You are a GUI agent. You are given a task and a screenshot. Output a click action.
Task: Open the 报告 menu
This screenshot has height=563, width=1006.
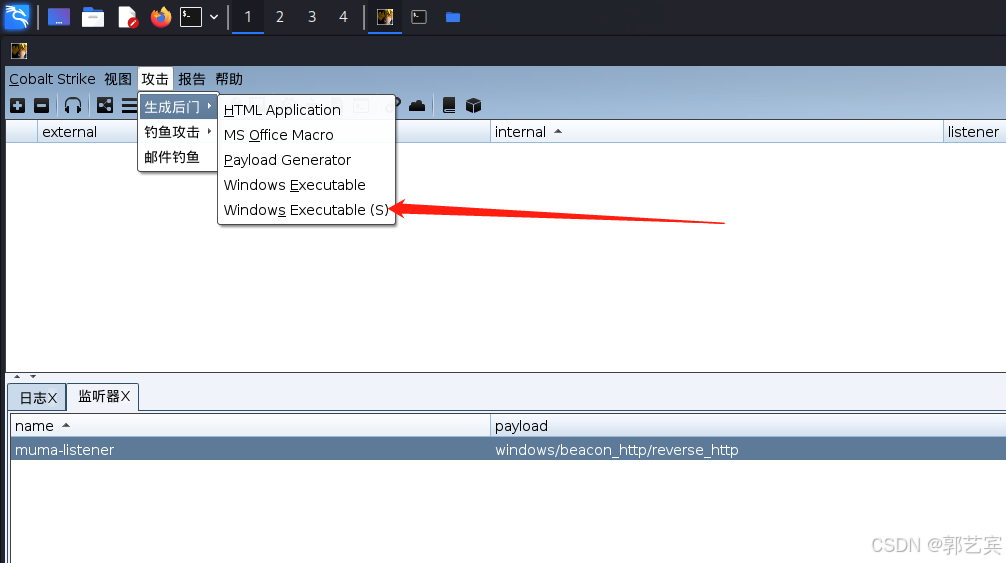tap(192, 79)
